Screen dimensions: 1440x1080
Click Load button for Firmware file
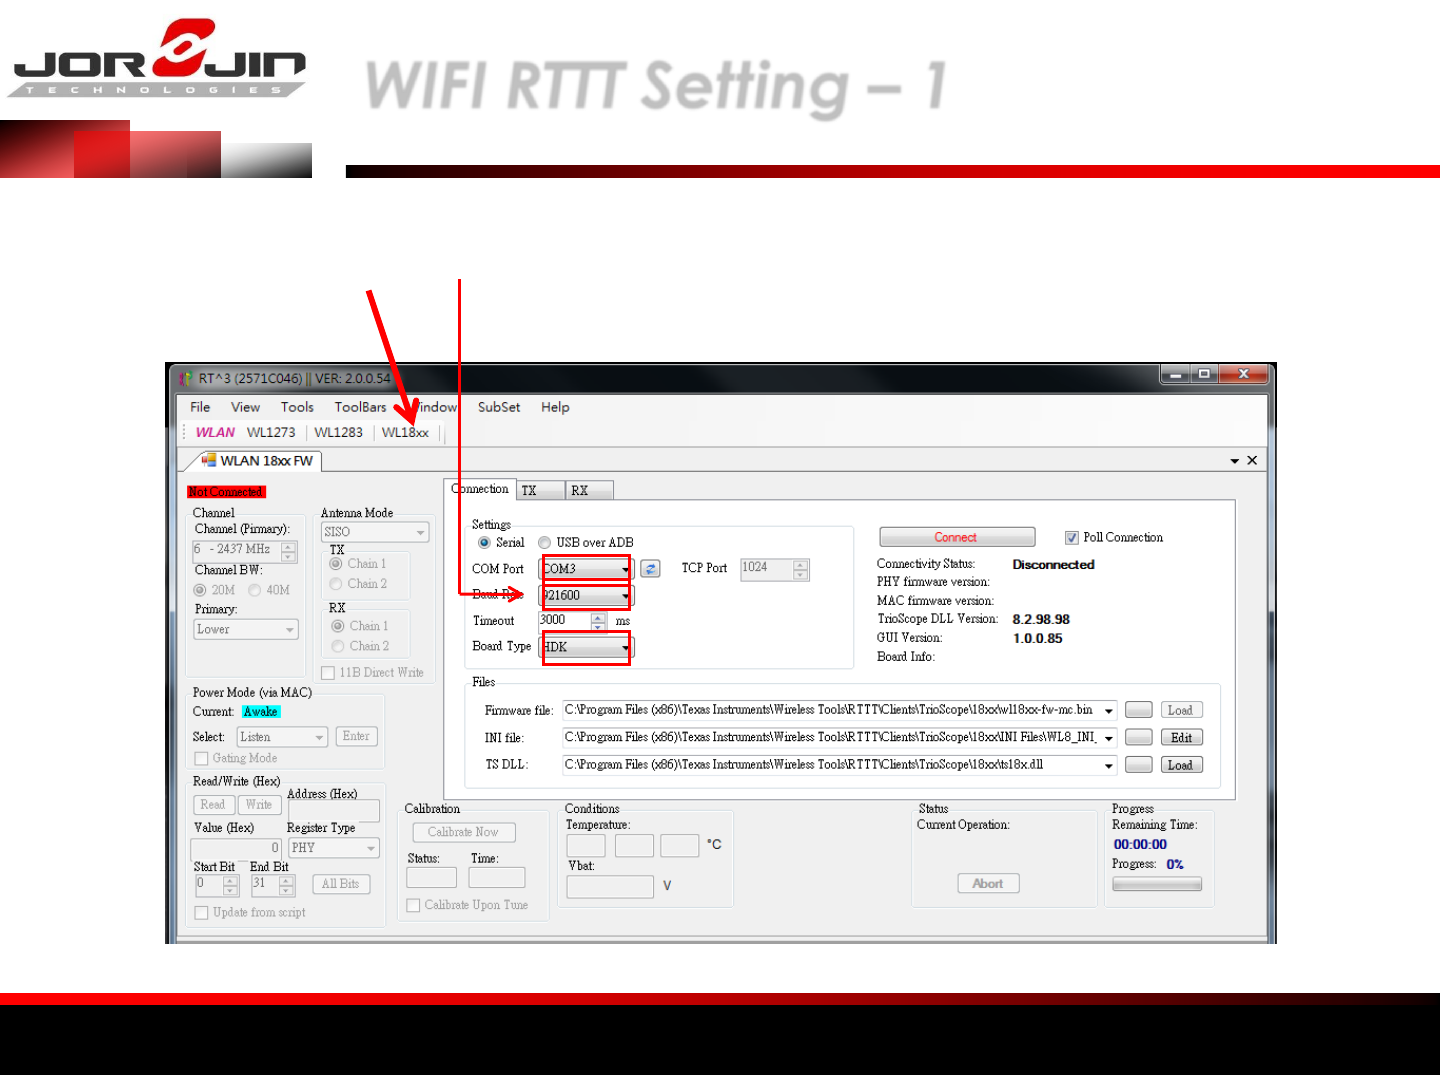(x=1182, y=710)
